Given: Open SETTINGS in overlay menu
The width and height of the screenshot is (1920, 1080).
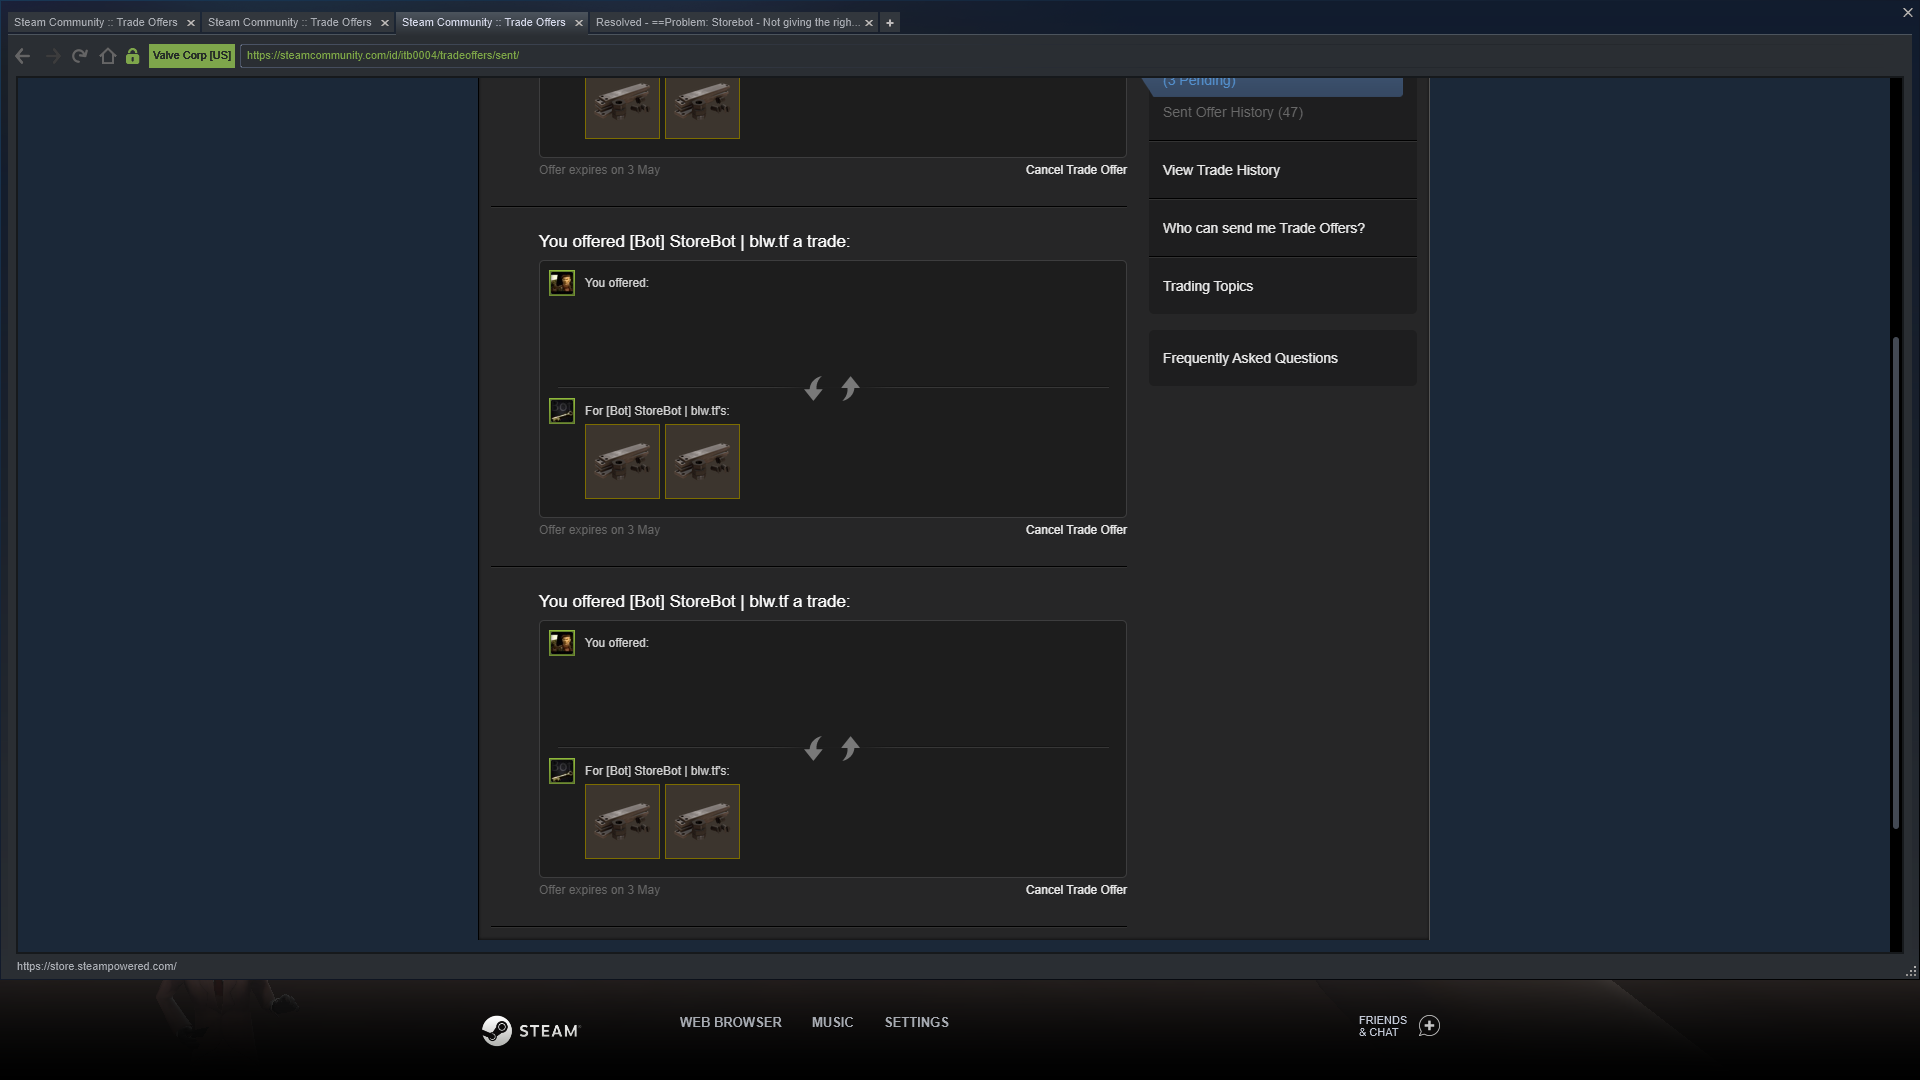Looking at the screenshot, I should 916,1022.
